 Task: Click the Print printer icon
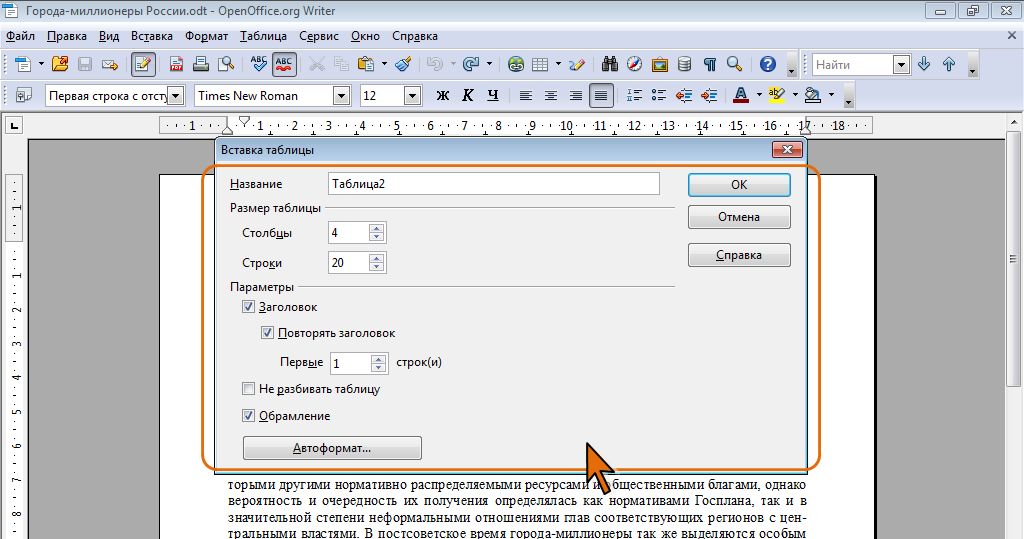point(201,64)
